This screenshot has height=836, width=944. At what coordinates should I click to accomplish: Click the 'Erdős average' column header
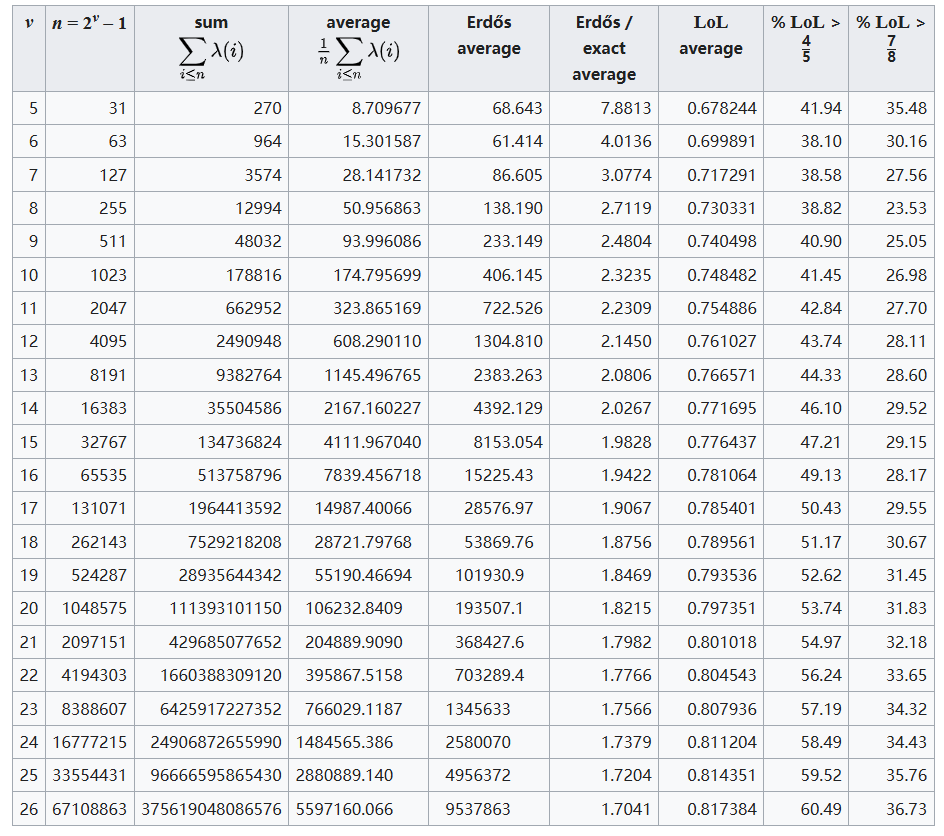pos(488,36)
